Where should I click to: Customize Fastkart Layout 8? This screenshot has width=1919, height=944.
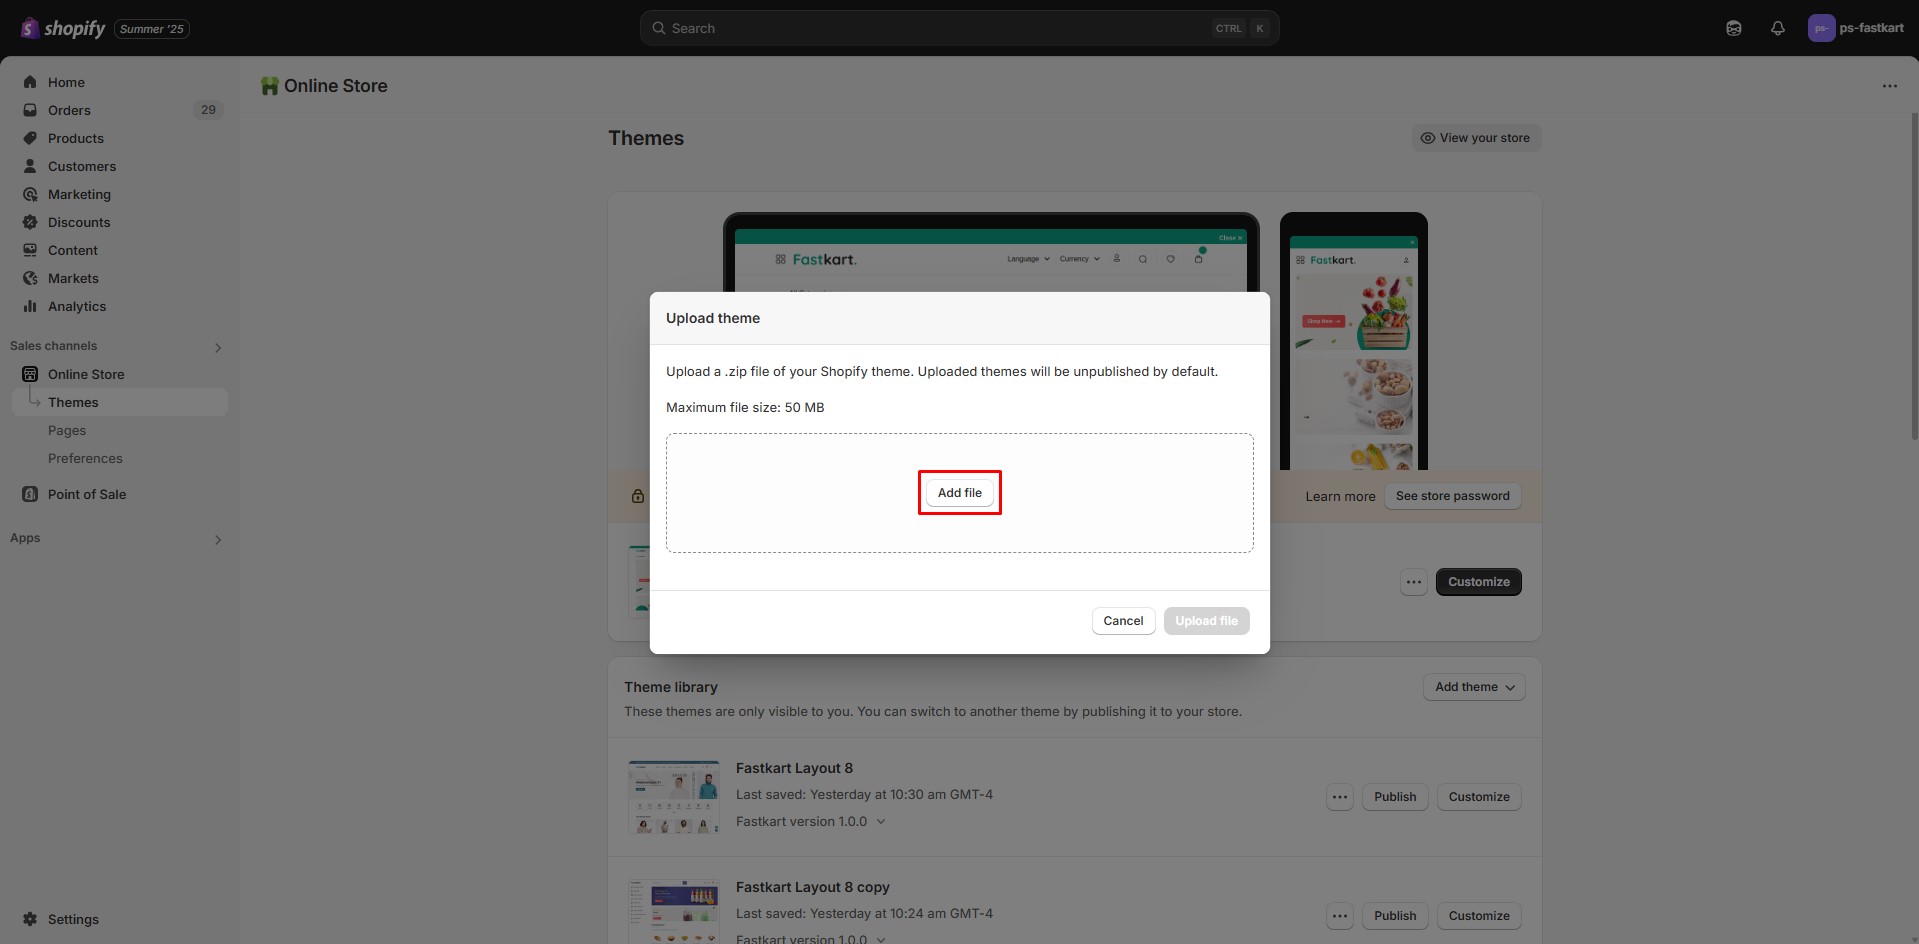click(1479, 797)
